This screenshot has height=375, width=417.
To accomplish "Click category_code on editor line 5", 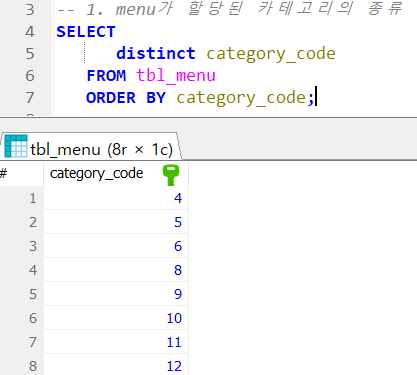I will 271,54.
